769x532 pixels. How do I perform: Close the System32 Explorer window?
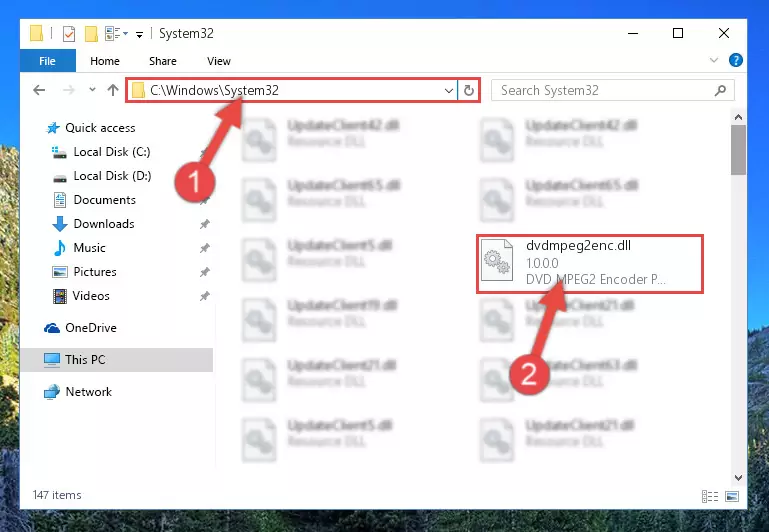pyautogui.click(x=724, y=33)
